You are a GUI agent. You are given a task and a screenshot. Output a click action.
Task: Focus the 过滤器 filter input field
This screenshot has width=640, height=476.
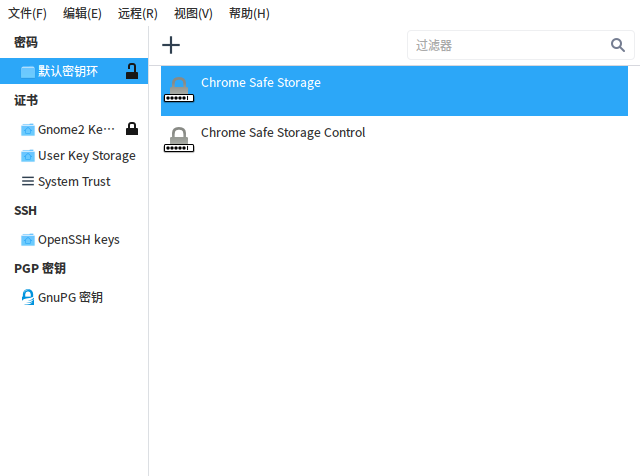[520, 45]
